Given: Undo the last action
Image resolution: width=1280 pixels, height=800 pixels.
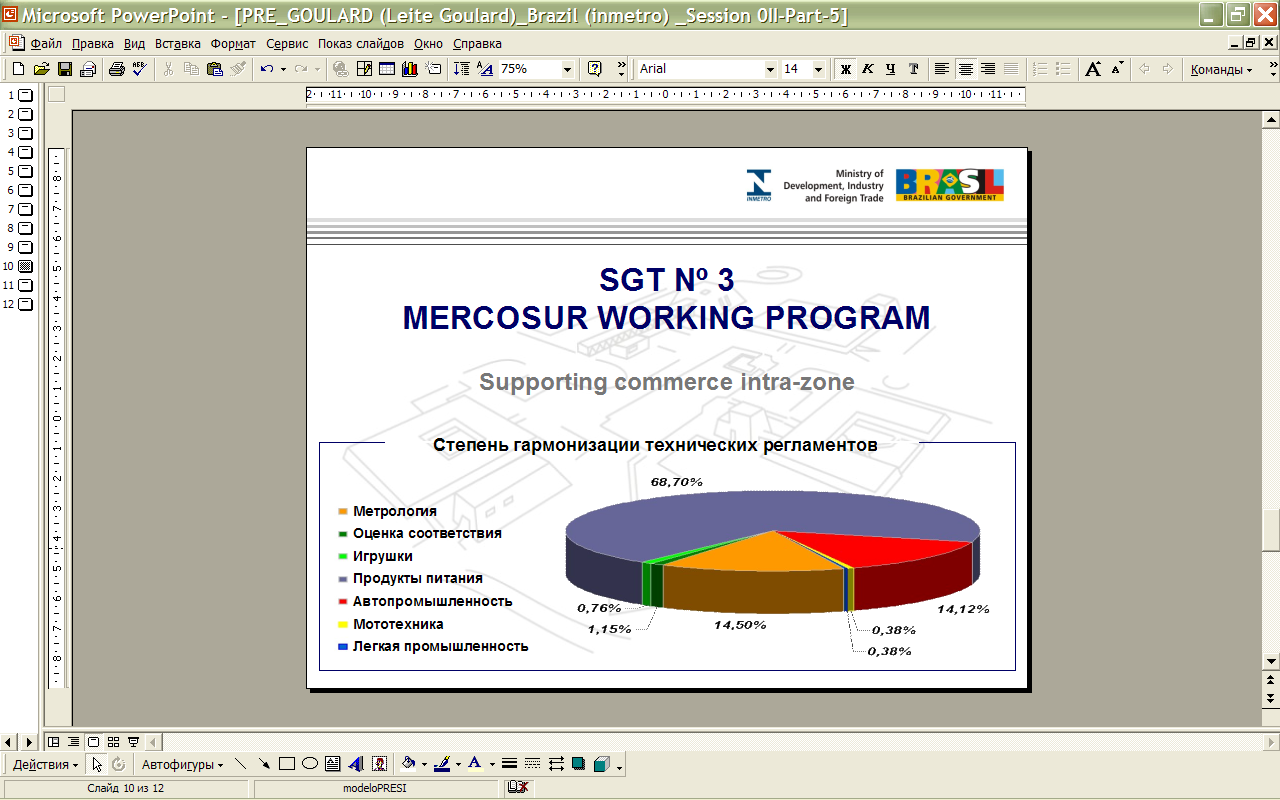Looking at the screenshot, I should 267,69.
